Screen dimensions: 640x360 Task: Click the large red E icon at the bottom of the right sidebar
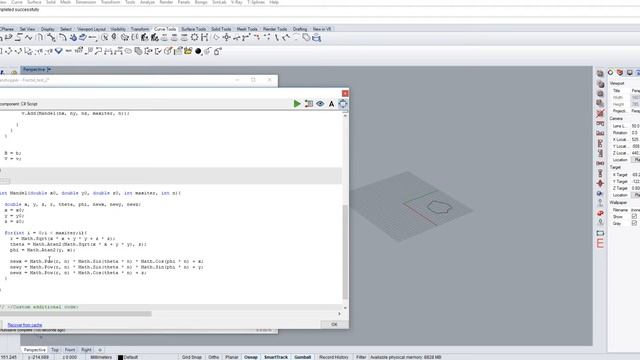(600, 243)
